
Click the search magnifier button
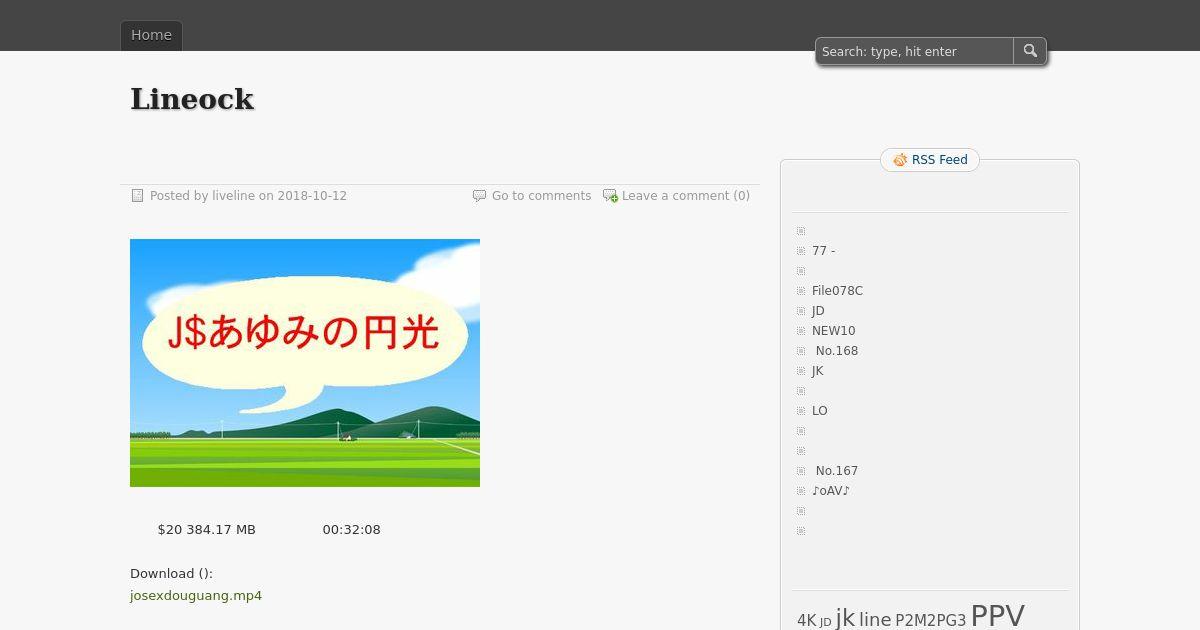click(1030, 51)
